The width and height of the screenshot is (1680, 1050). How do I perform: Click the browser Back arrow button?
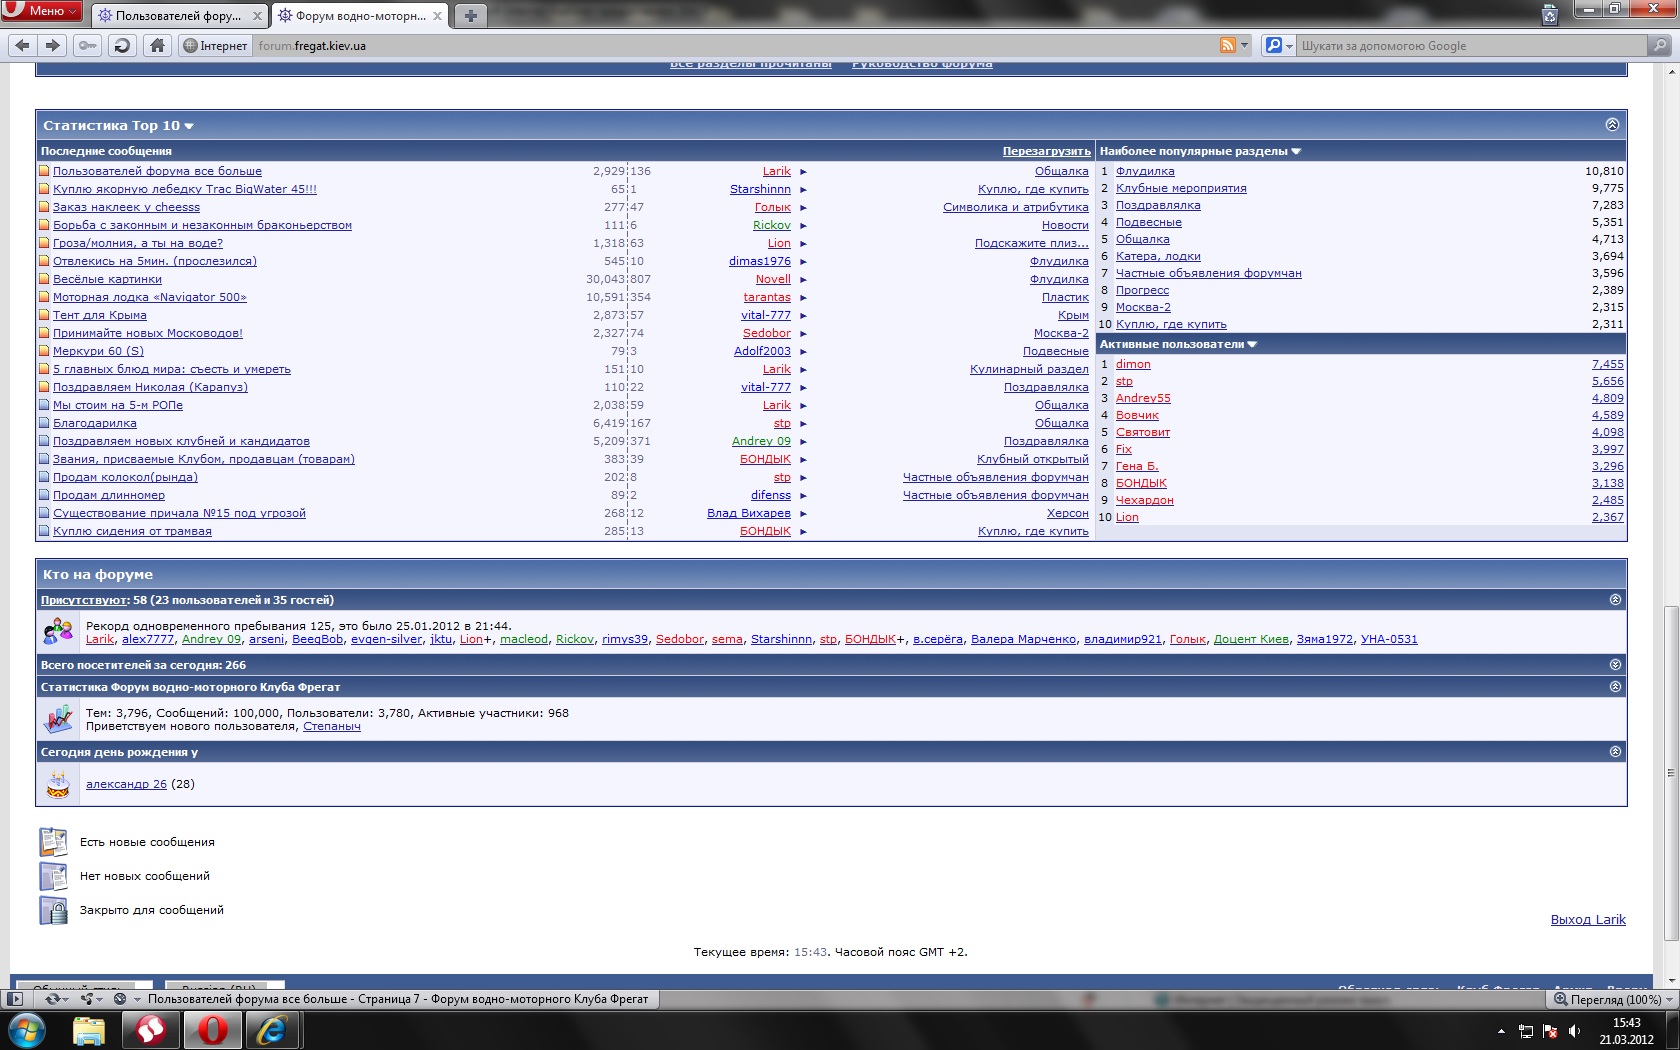(22, 45)
